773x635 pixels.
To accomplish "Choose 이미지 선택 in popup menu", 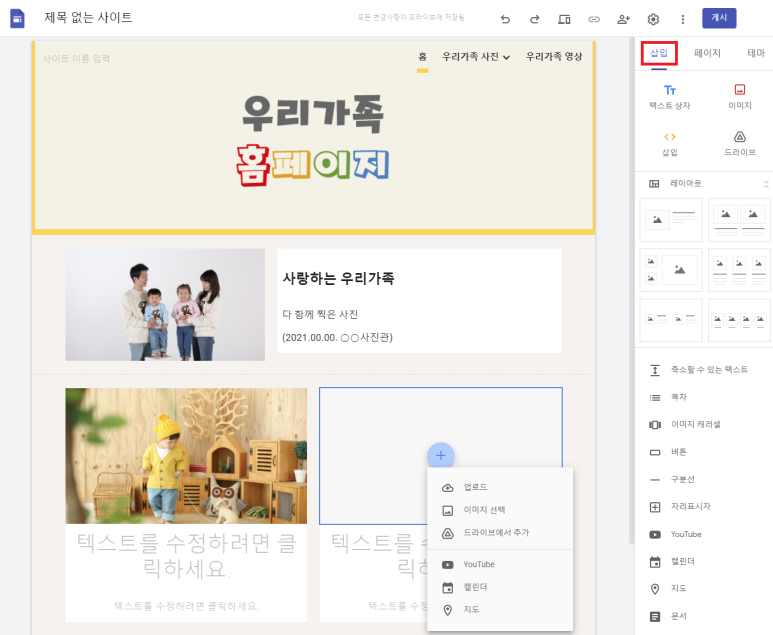I will (x=500, y=510).
